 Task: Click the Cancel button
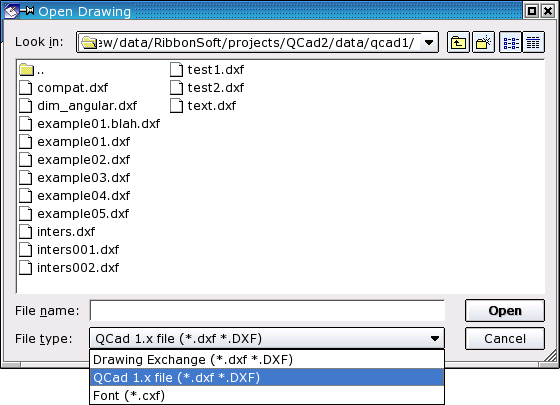[x=505, y=339]
